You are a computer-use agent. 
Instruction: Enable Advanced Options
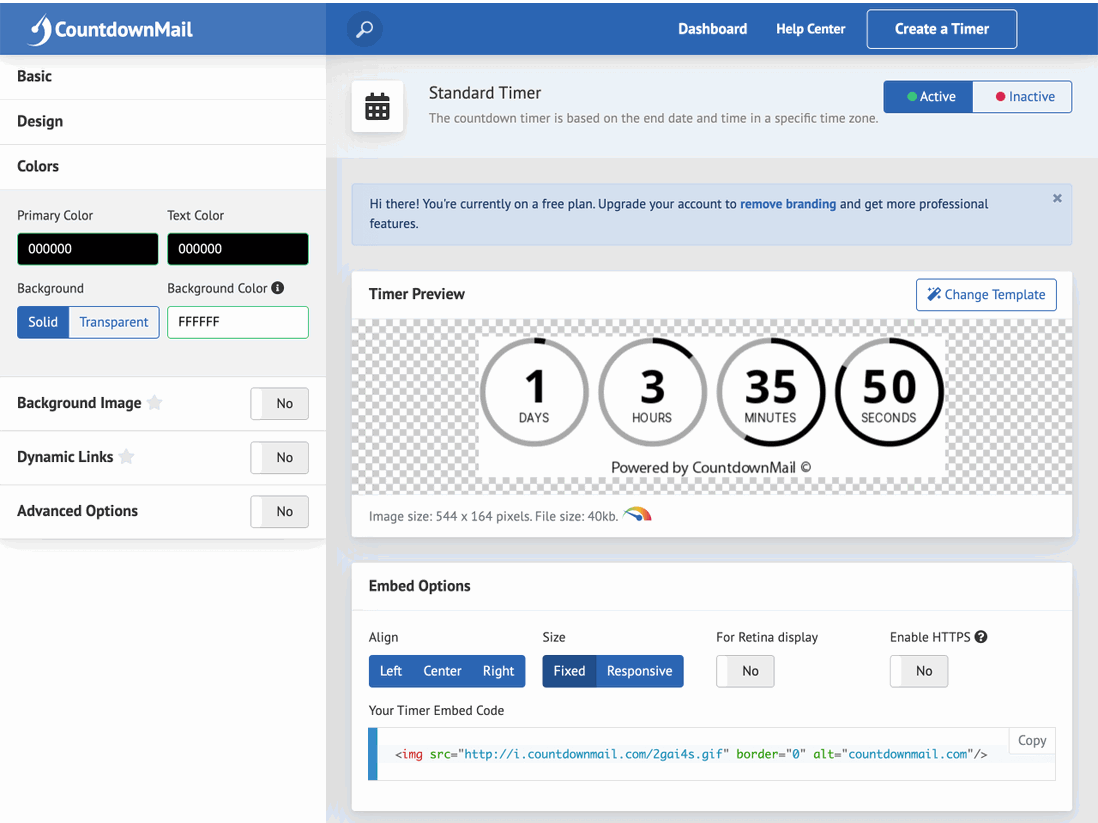(x=279, y=511)
